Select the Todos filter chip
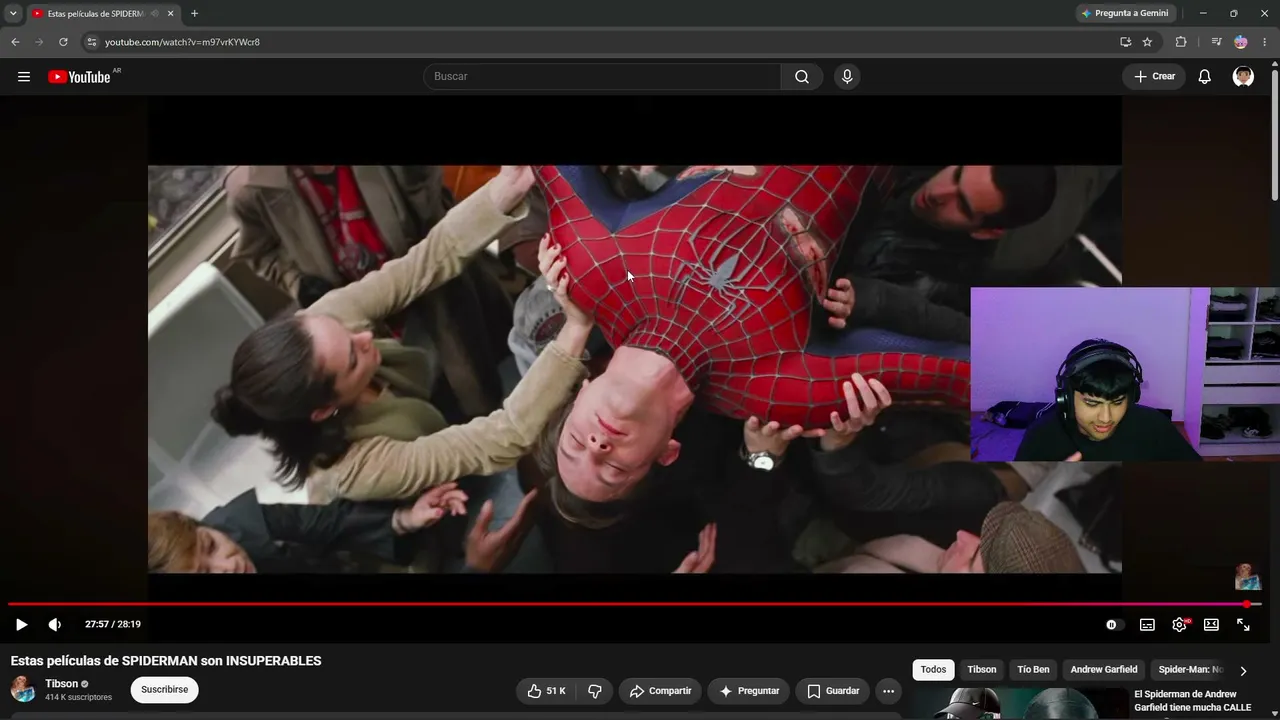1280x720 pixels. pos(933,670)
